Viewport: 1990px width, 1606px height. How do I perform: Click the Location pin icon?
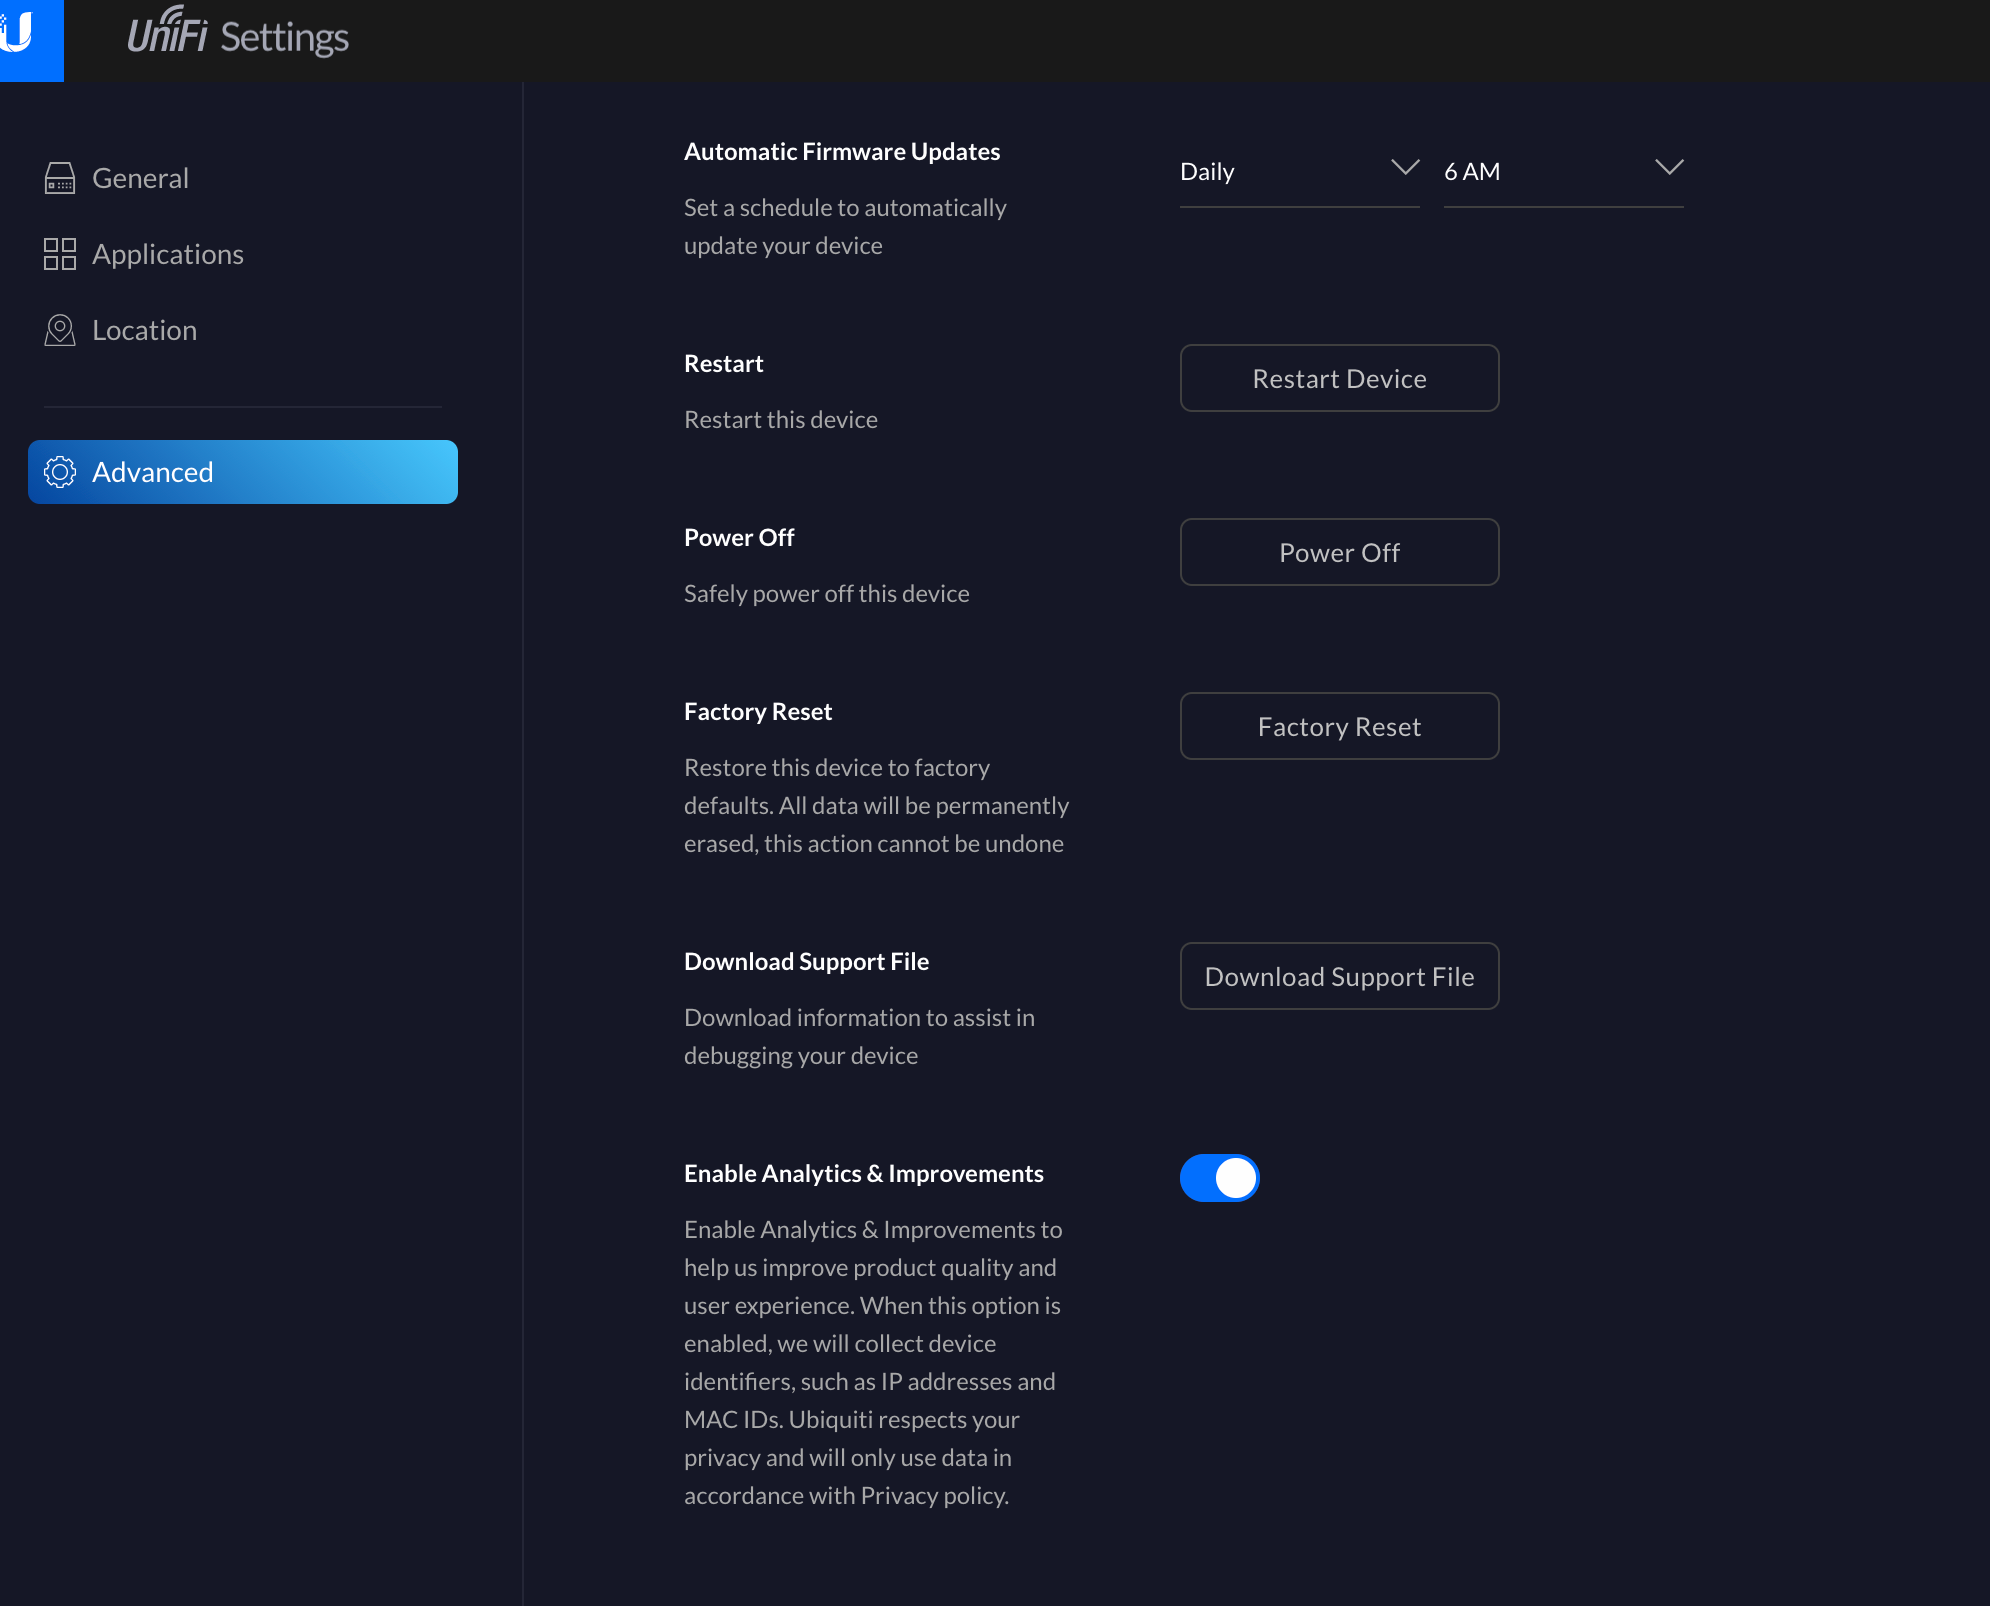pyautogui.click(x=60, y=330)
